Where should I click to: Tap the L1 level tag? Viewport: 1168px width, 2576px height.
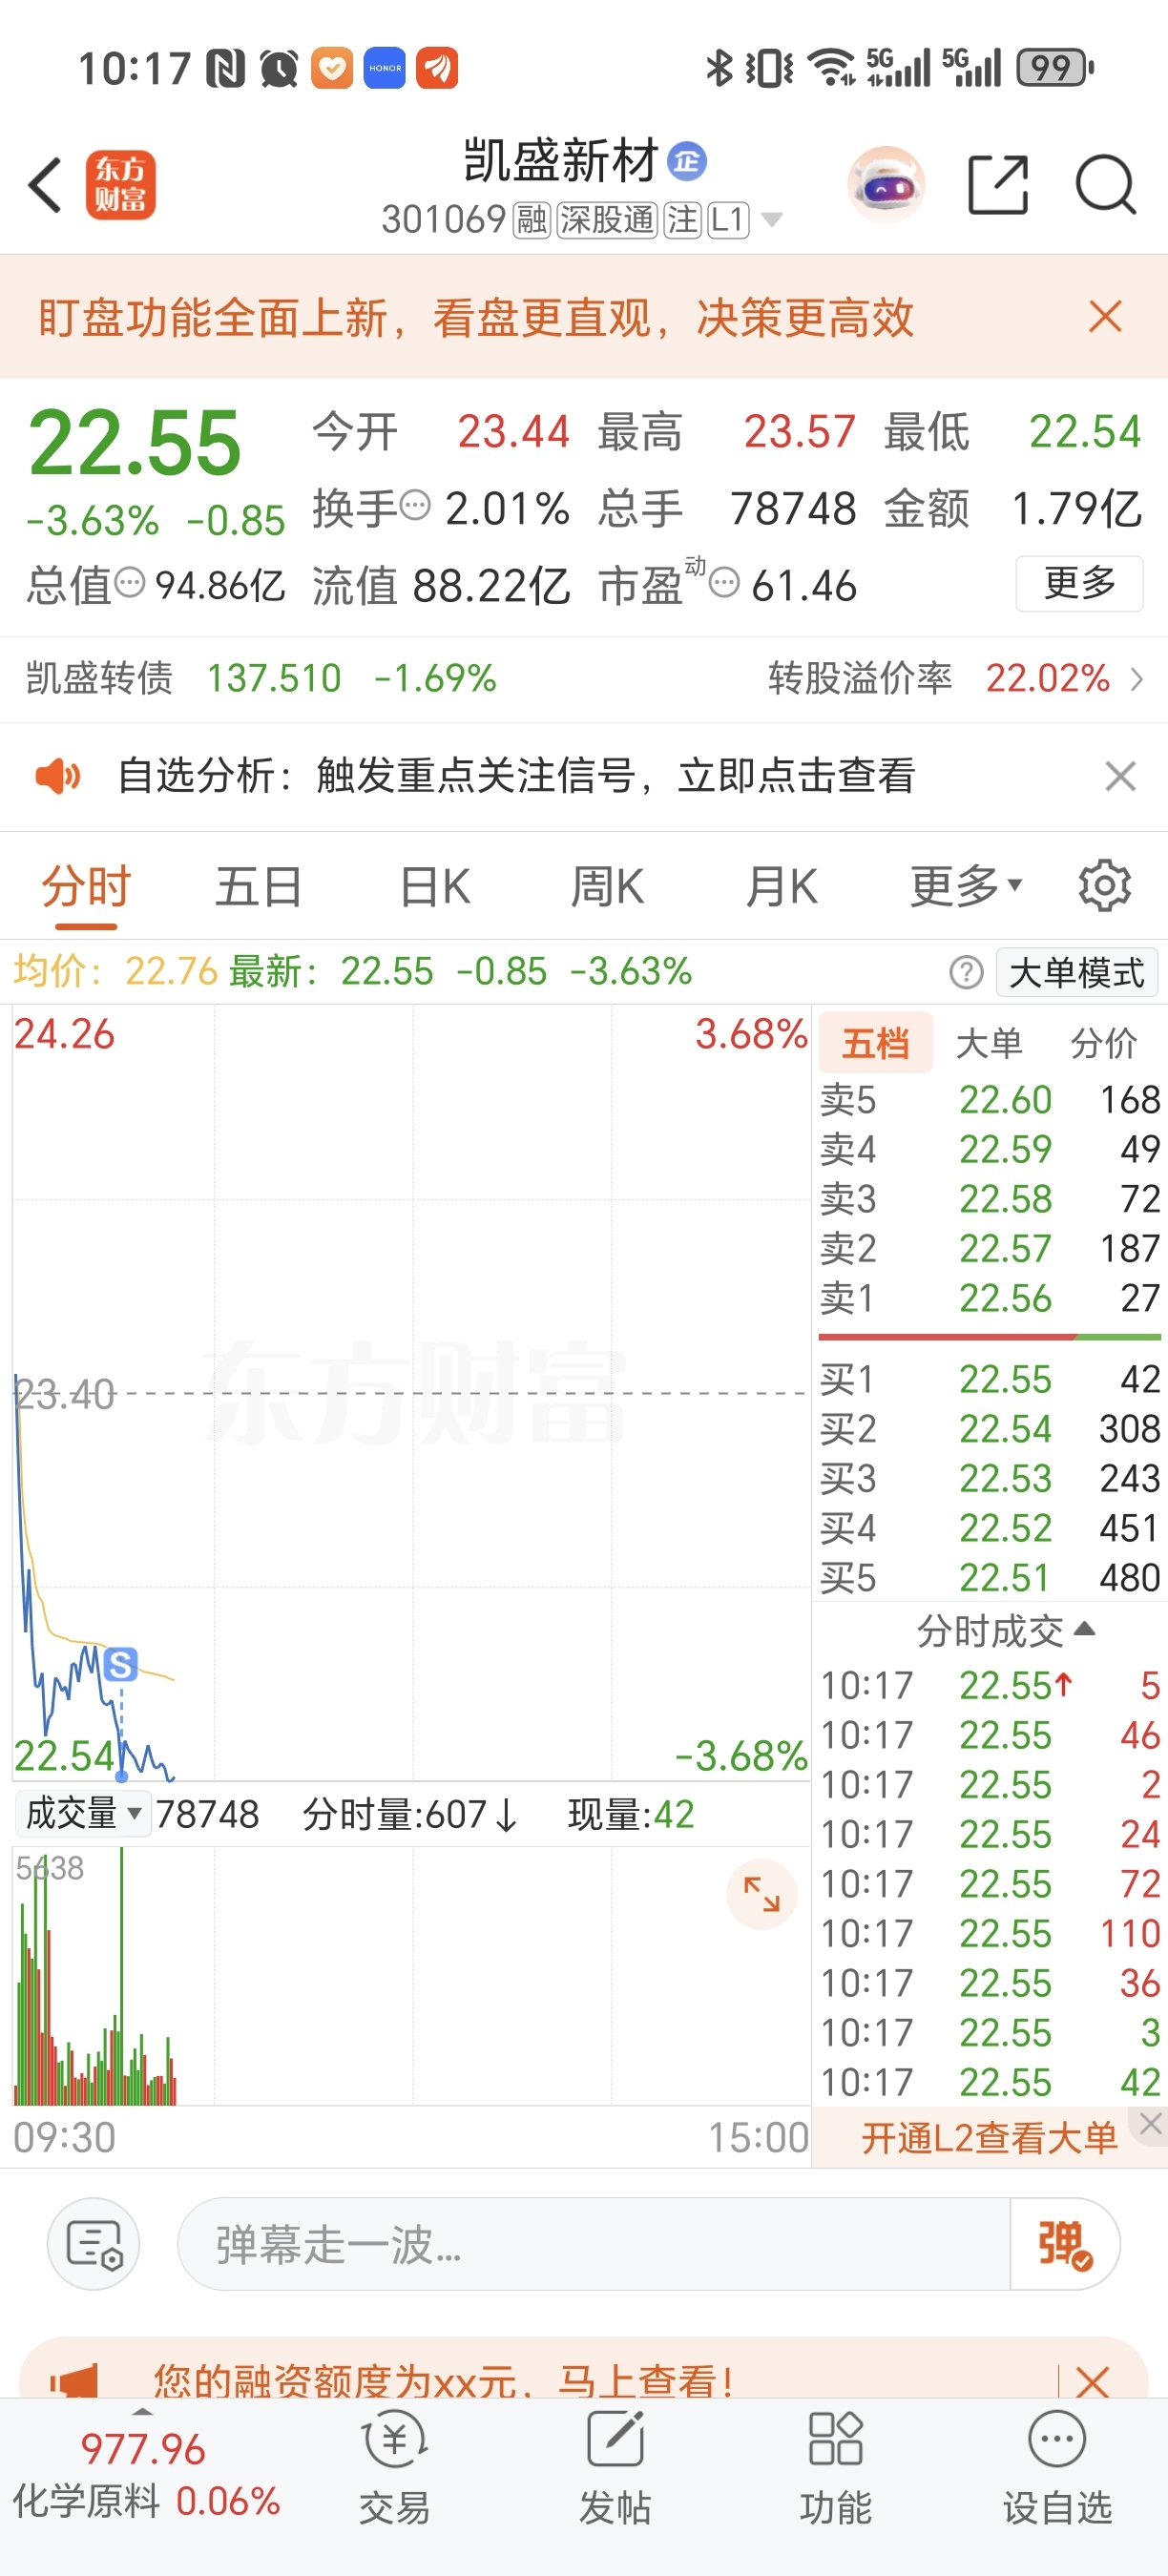pos(727,219)
